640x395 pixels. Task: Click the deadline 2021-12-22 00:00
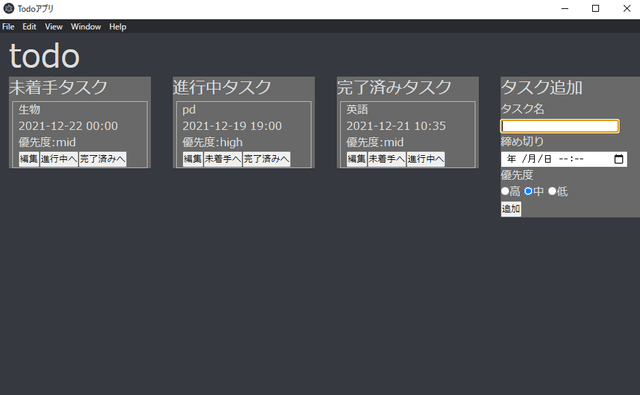(68, 126)
